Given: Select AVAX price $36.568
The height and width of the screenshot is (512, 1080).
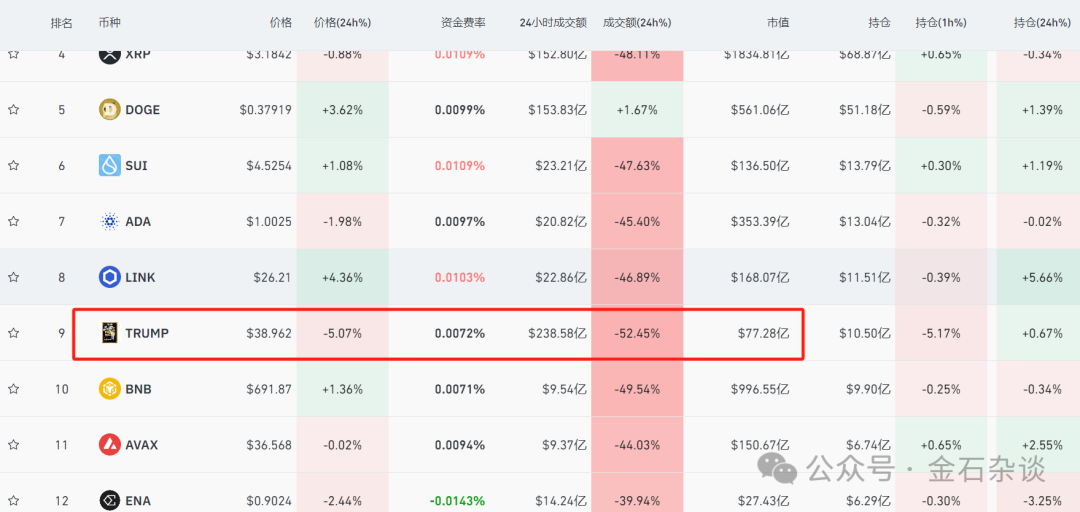Looking at the screenshot, I should 269,444.
